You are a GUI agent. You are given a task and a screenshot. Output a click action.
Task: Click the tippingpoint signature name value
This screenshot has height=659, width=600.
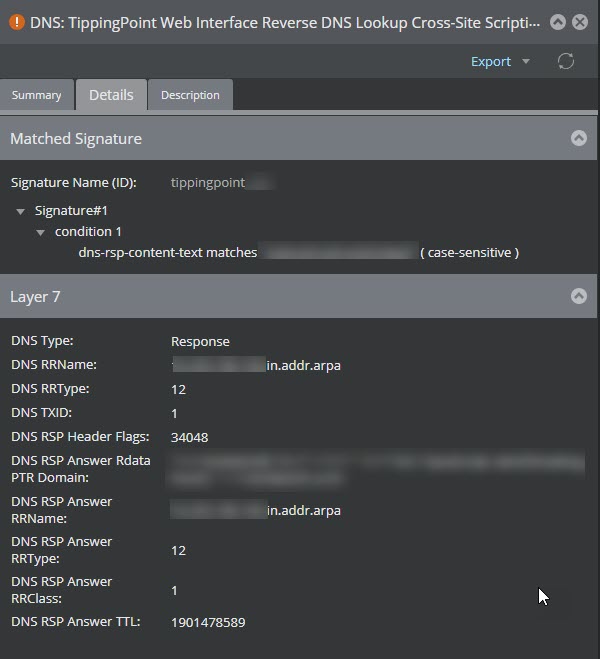pyautogui.click(x=208, y=183)
